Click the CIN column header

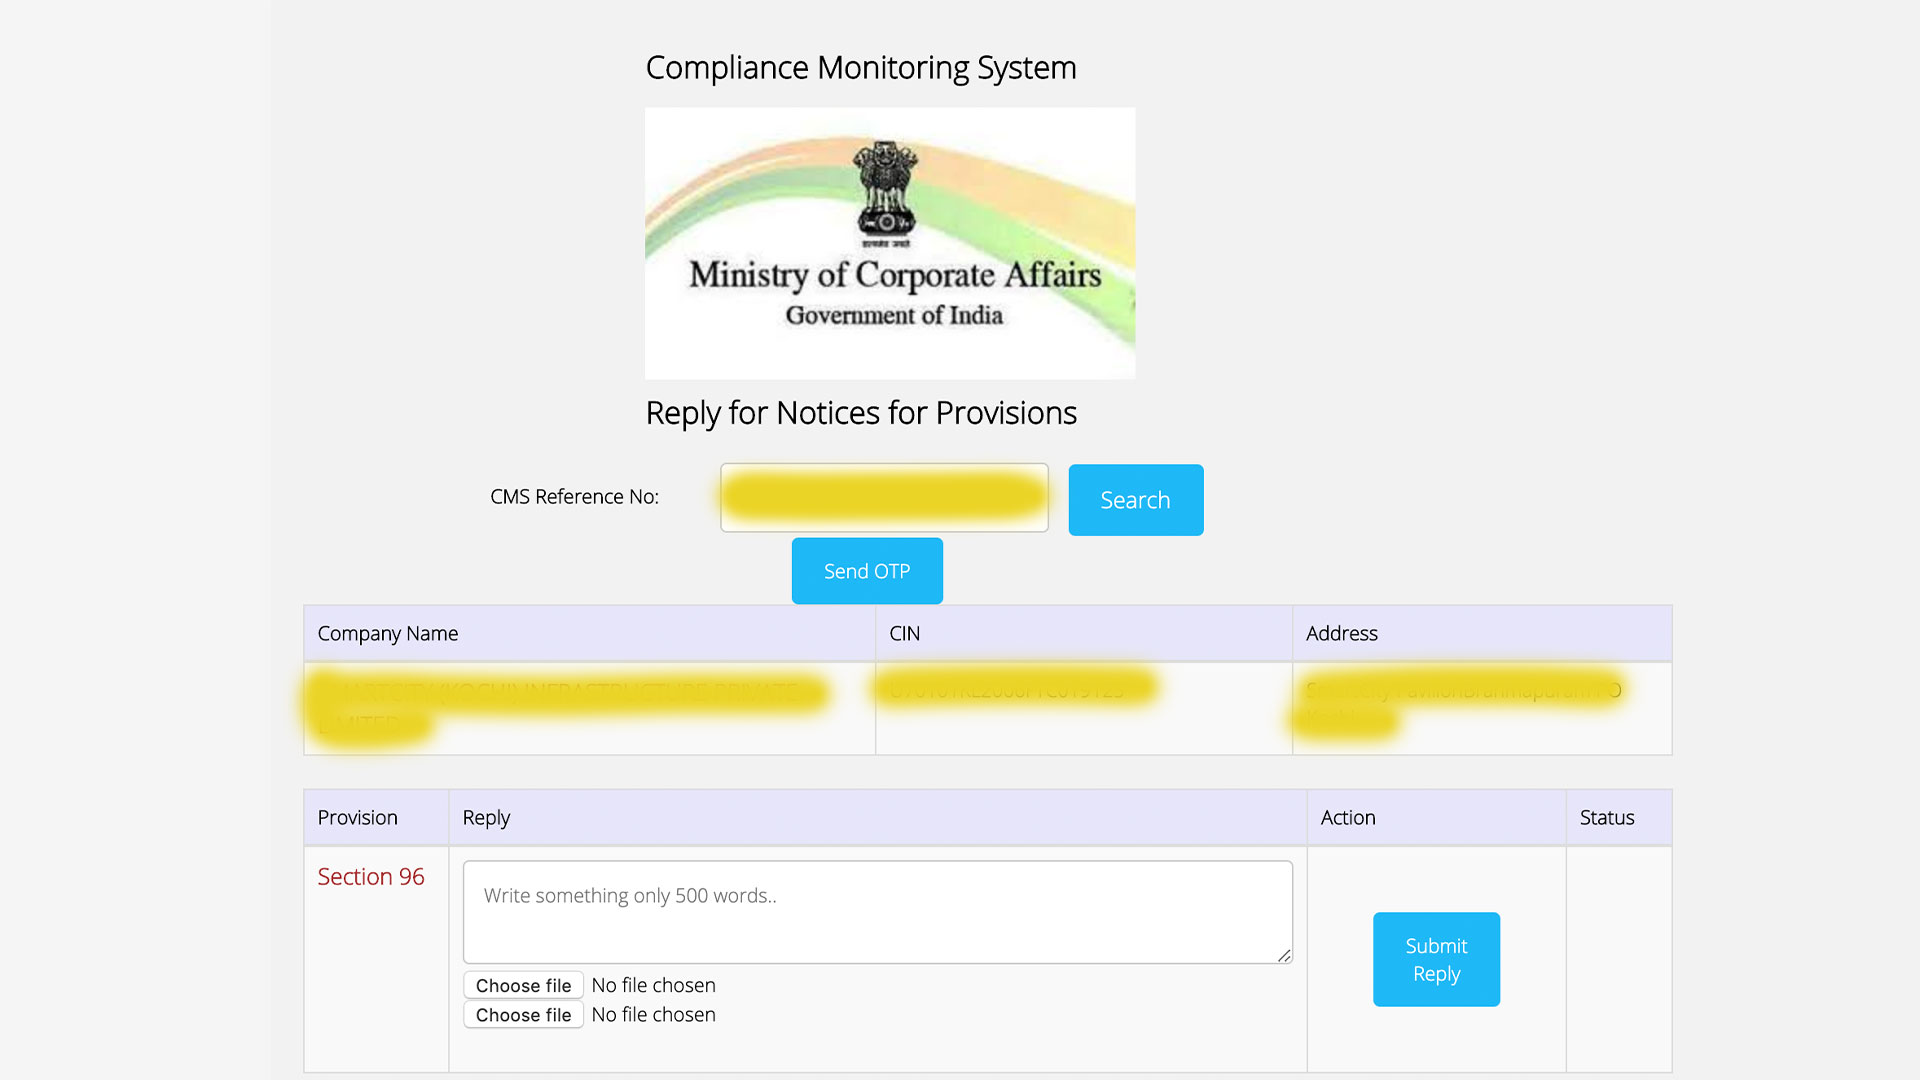tap(904, 633)
